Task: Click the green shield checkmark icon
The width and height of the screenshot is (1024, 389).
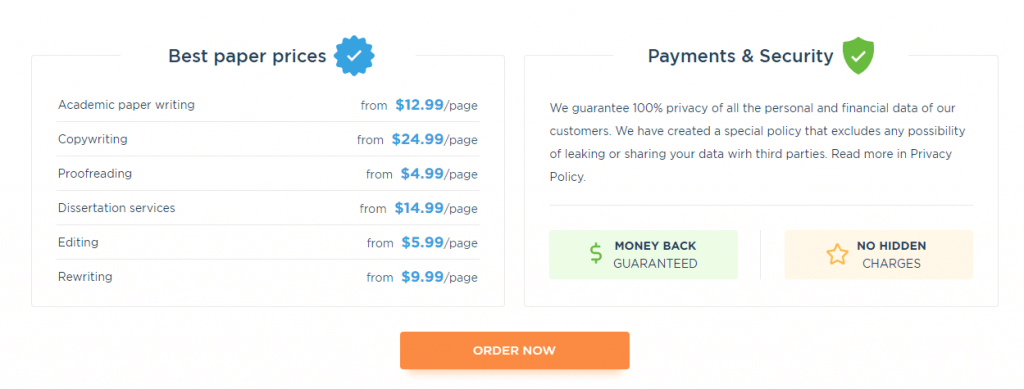Action: click(858, 56)
